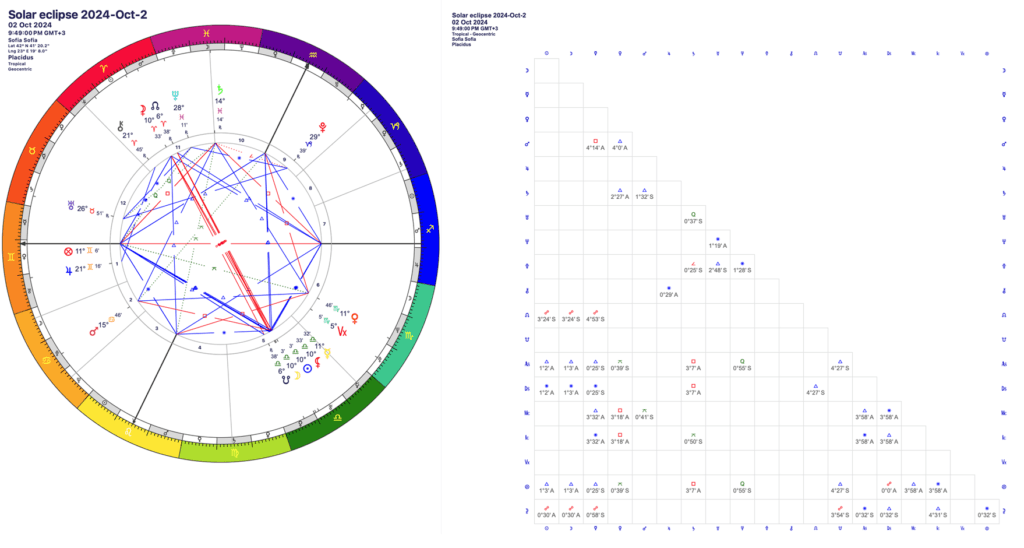Click the Saturn glyph at 14° Pisces

tap(220, 88)
